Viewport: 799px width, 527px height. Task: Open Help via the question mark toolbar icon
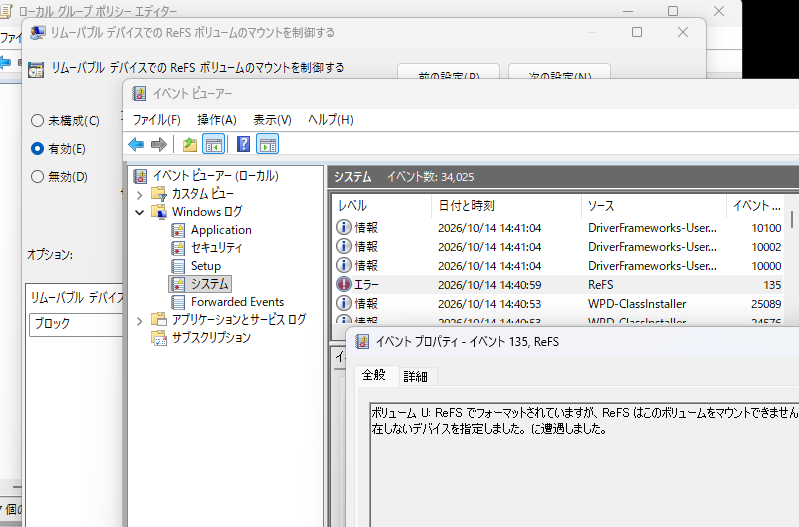point(244,145)
